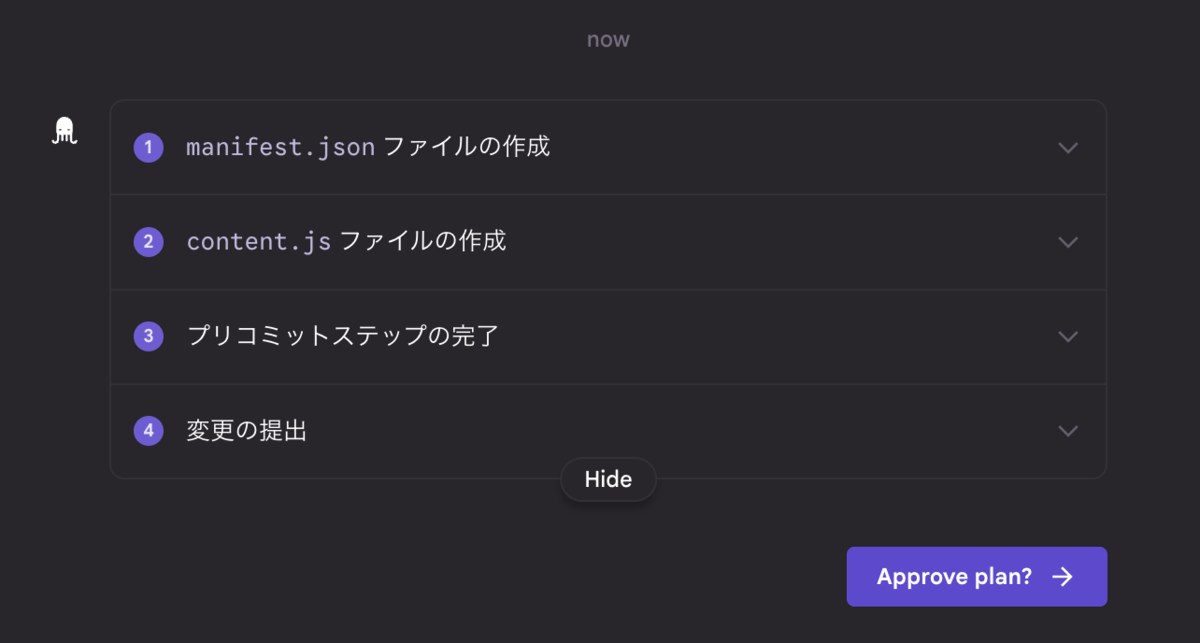Screen dimensions: 1200x643
Task: Click the manifest.json code label
Action: tap(280, 148)
